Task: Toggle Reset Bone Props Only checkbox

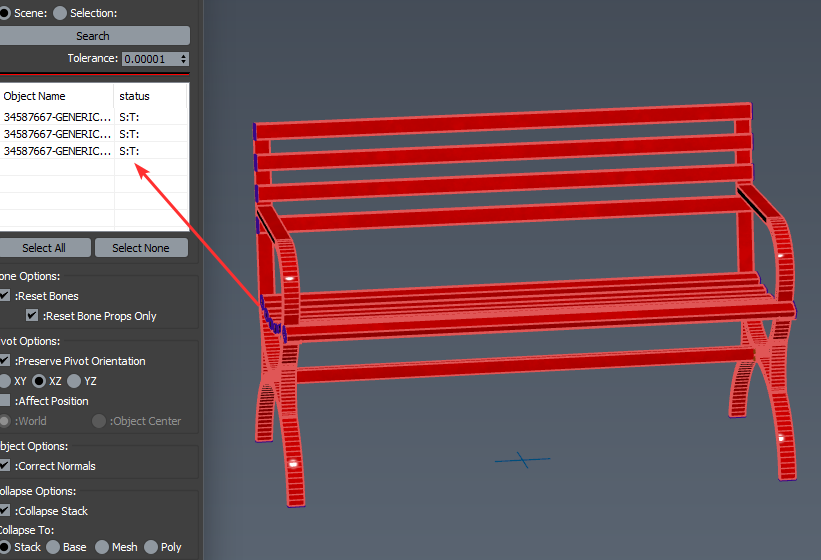Action: tap(32, 316)
